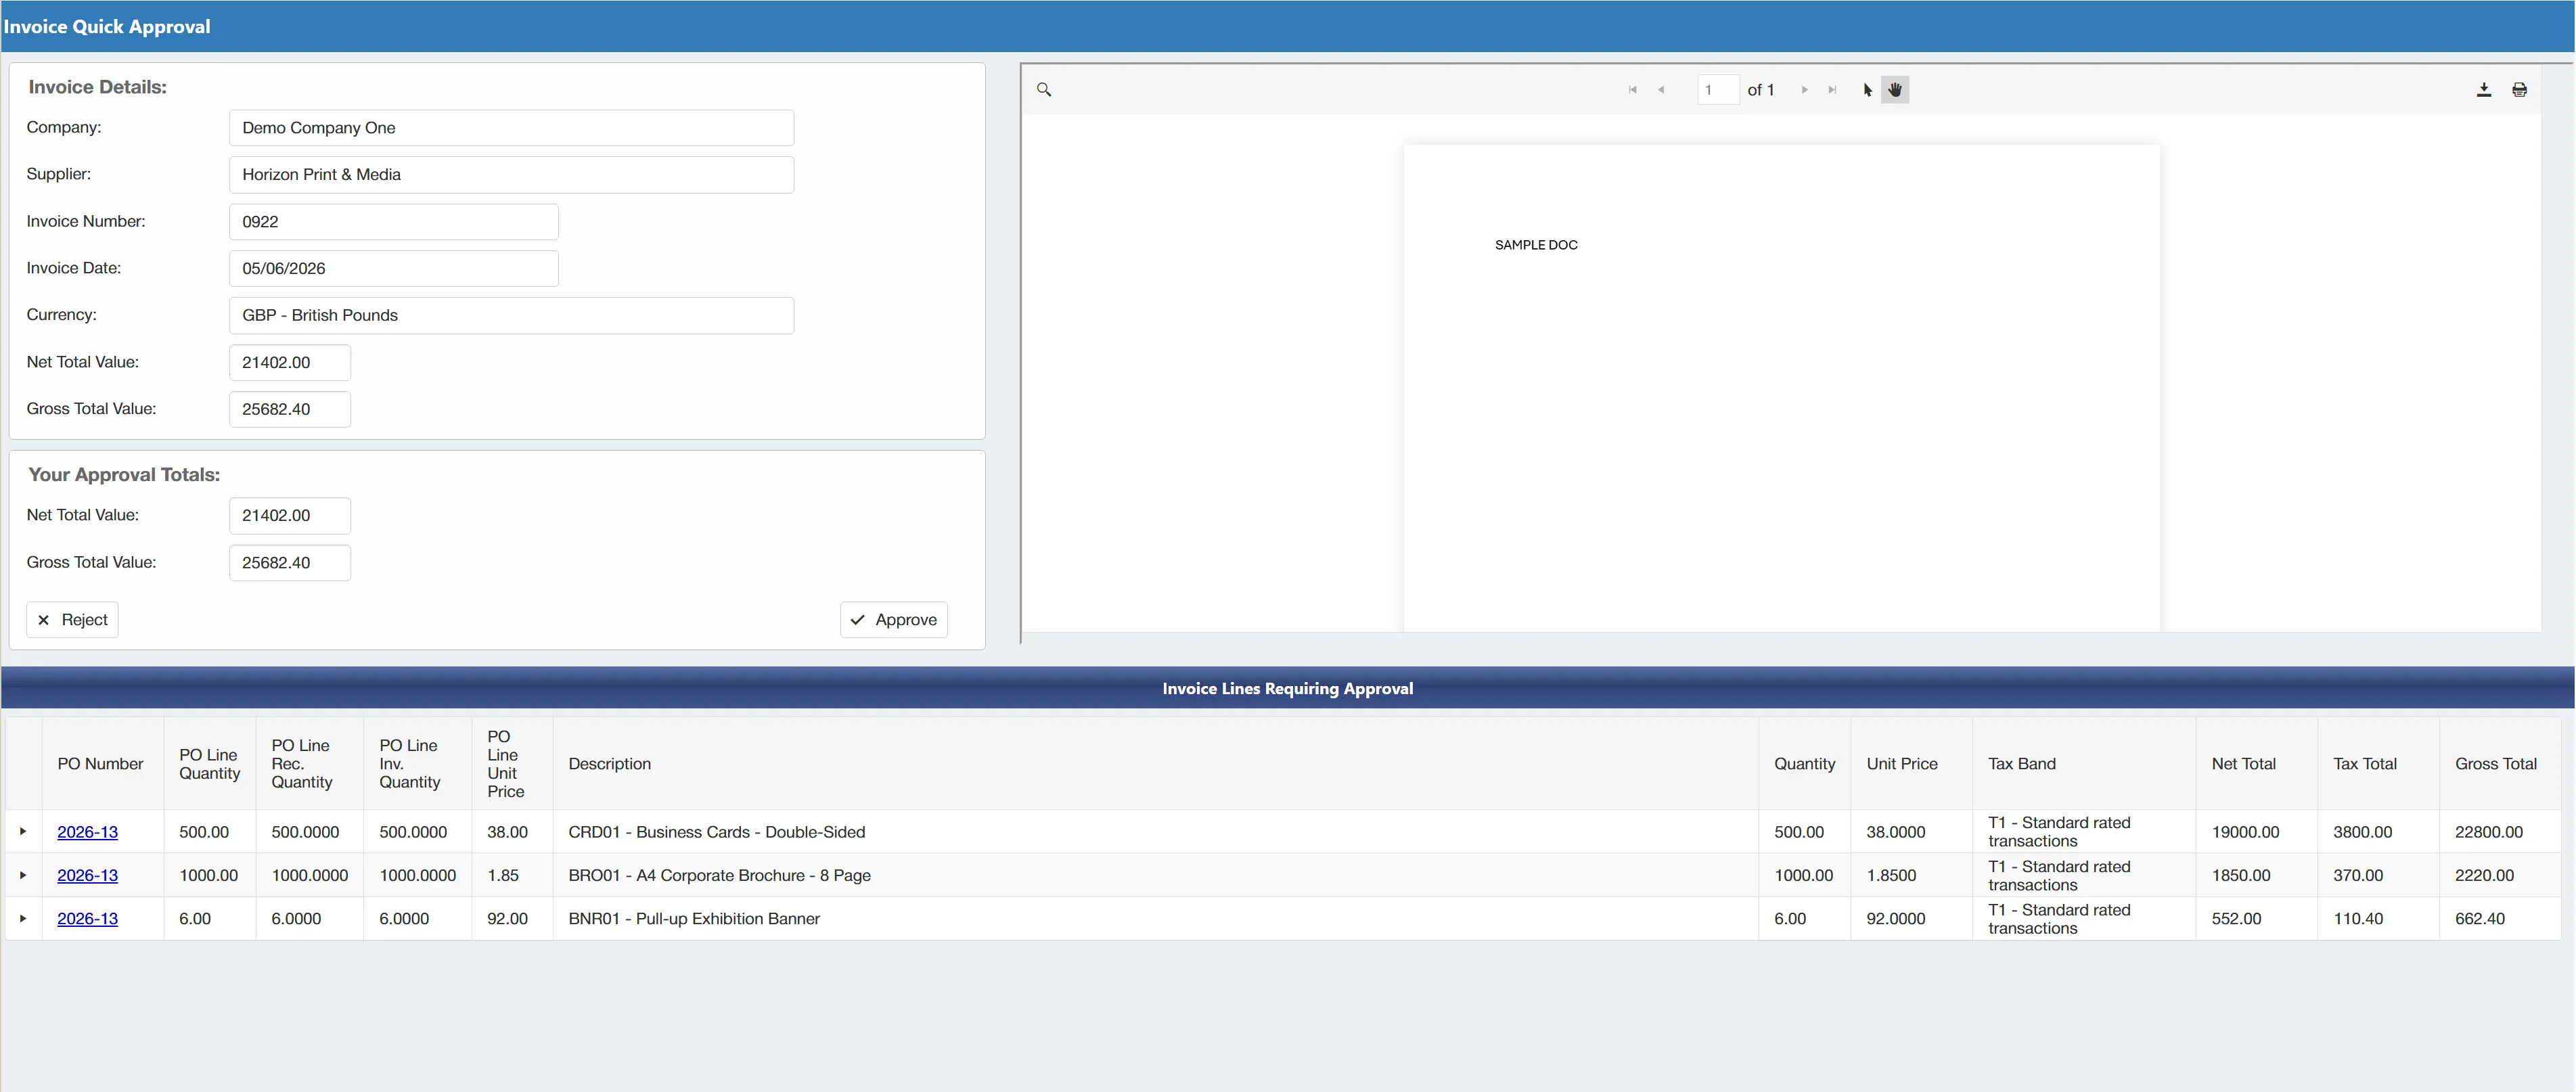Viewport: 2576px width, 1092px height.
Task: Click Approval Totals Net Total Value field
Action: (290, 515)
